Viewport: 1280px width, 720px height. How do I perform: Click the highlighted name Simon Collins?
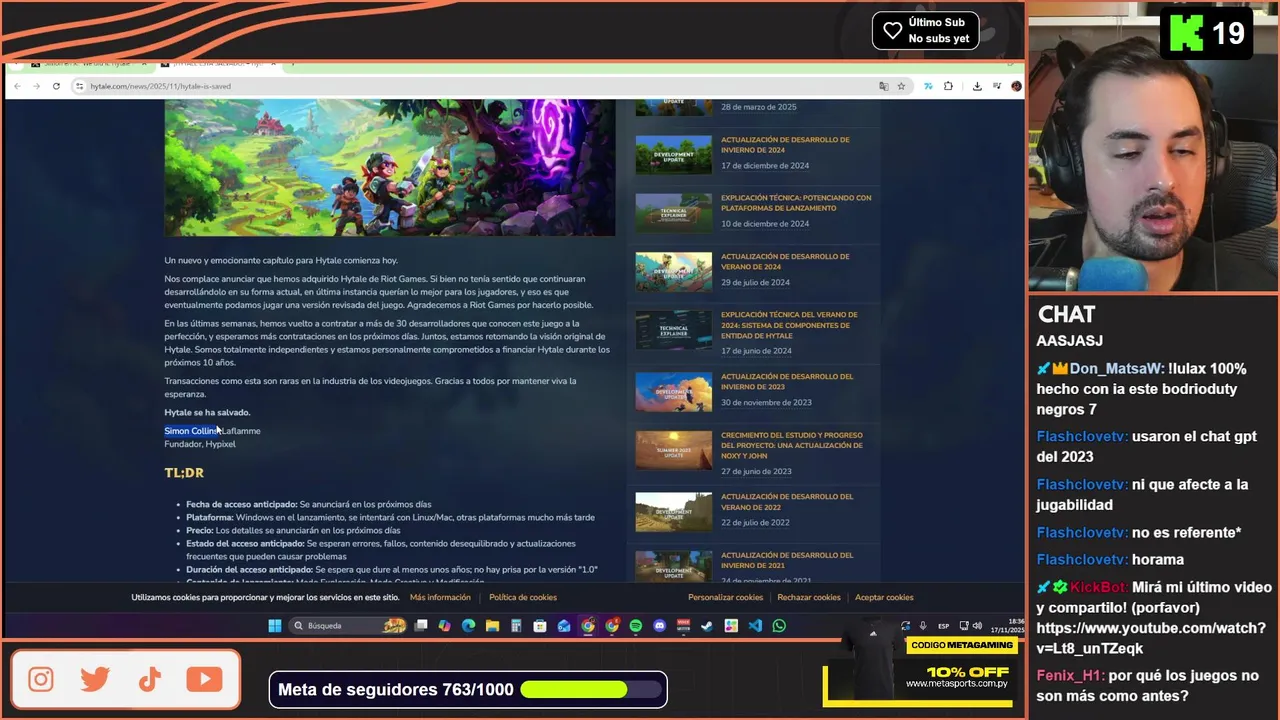coord(191,431)
